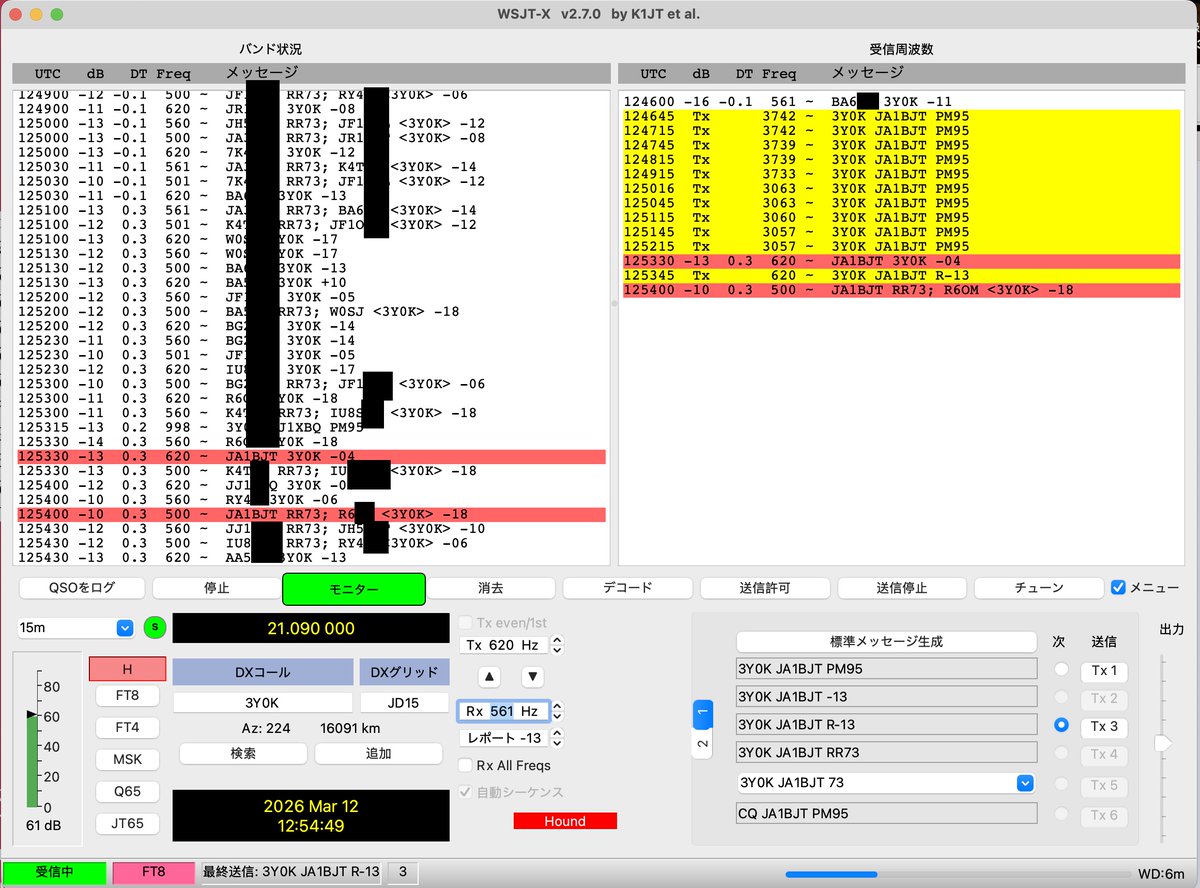The width and height of the screenshot is (1200, 888).
Task: Toggle the green モニター button
Action: (354, 589)
